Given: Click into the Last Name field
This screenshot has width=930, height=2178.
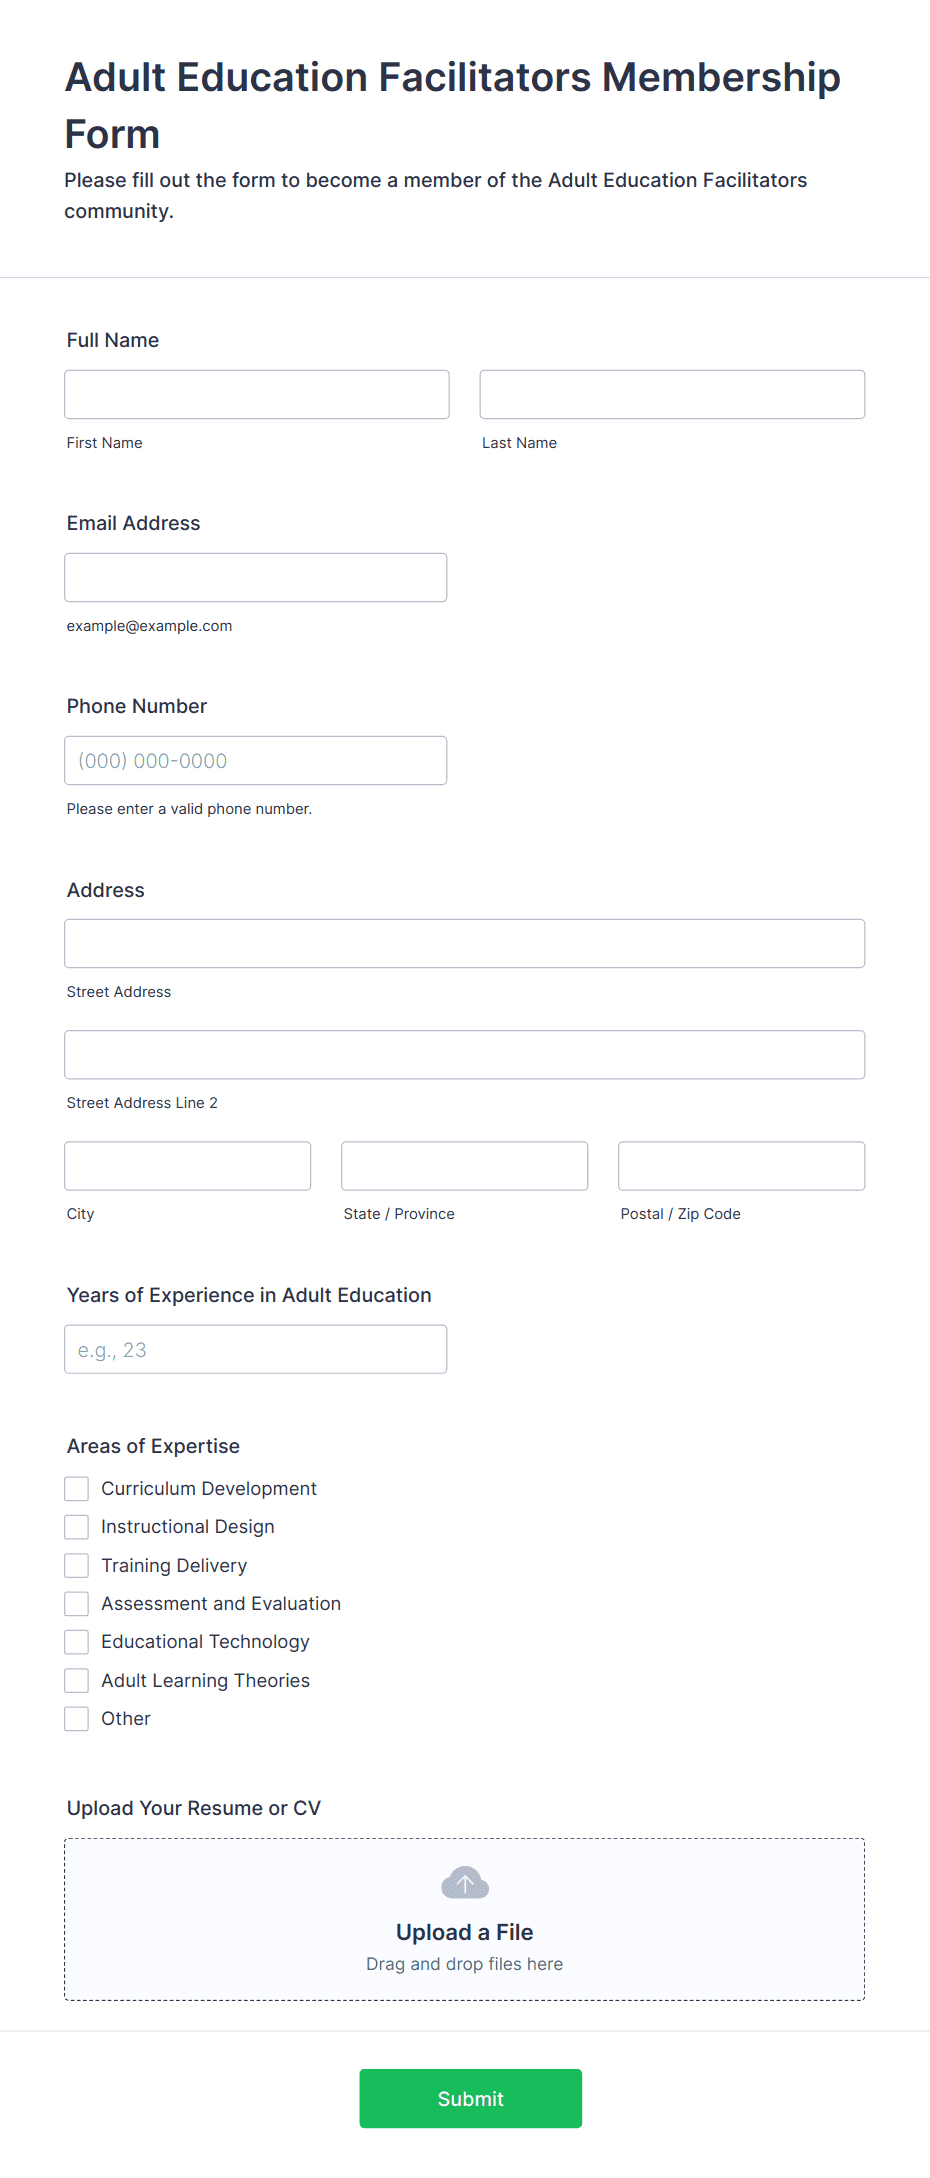Looking at the screenshot, I should (x=672, y=394).
